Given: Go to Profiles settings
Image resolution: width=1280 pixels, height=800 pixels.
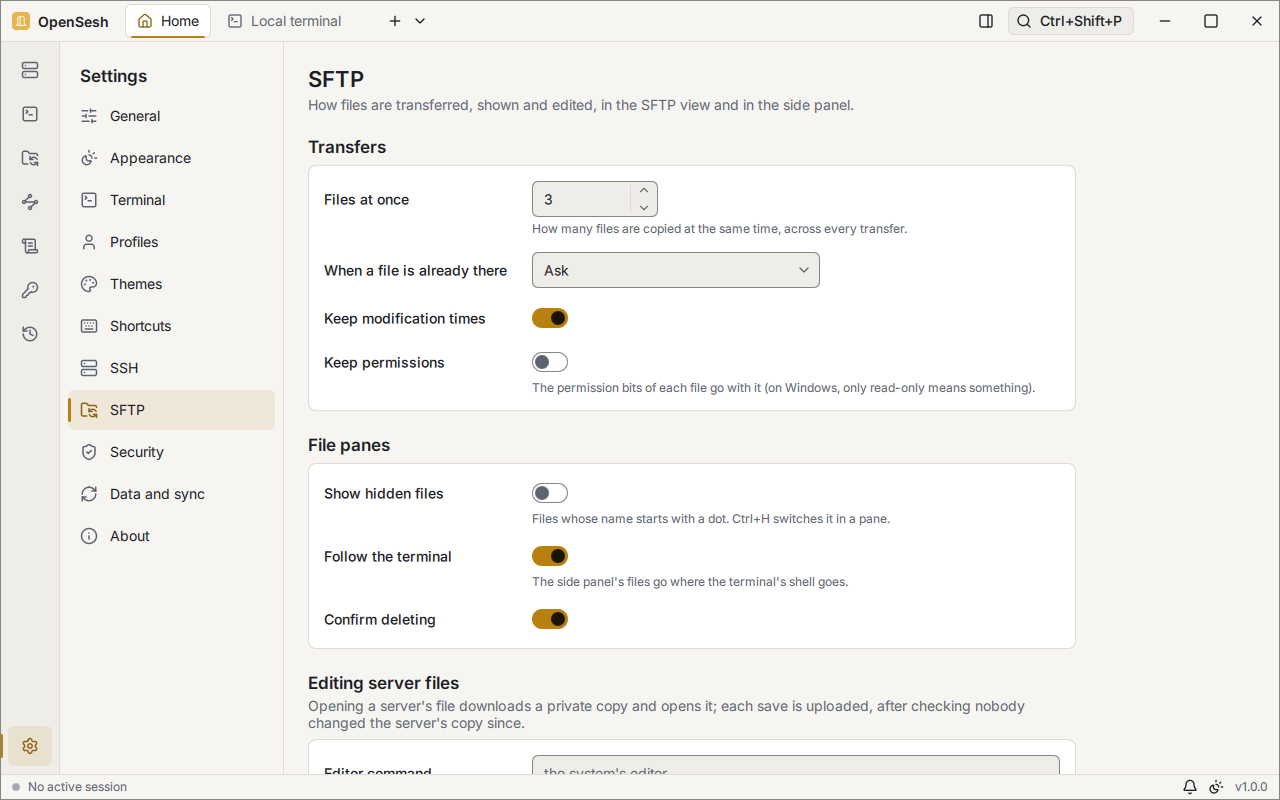Looking at the screenshot, I should [171, 242].
